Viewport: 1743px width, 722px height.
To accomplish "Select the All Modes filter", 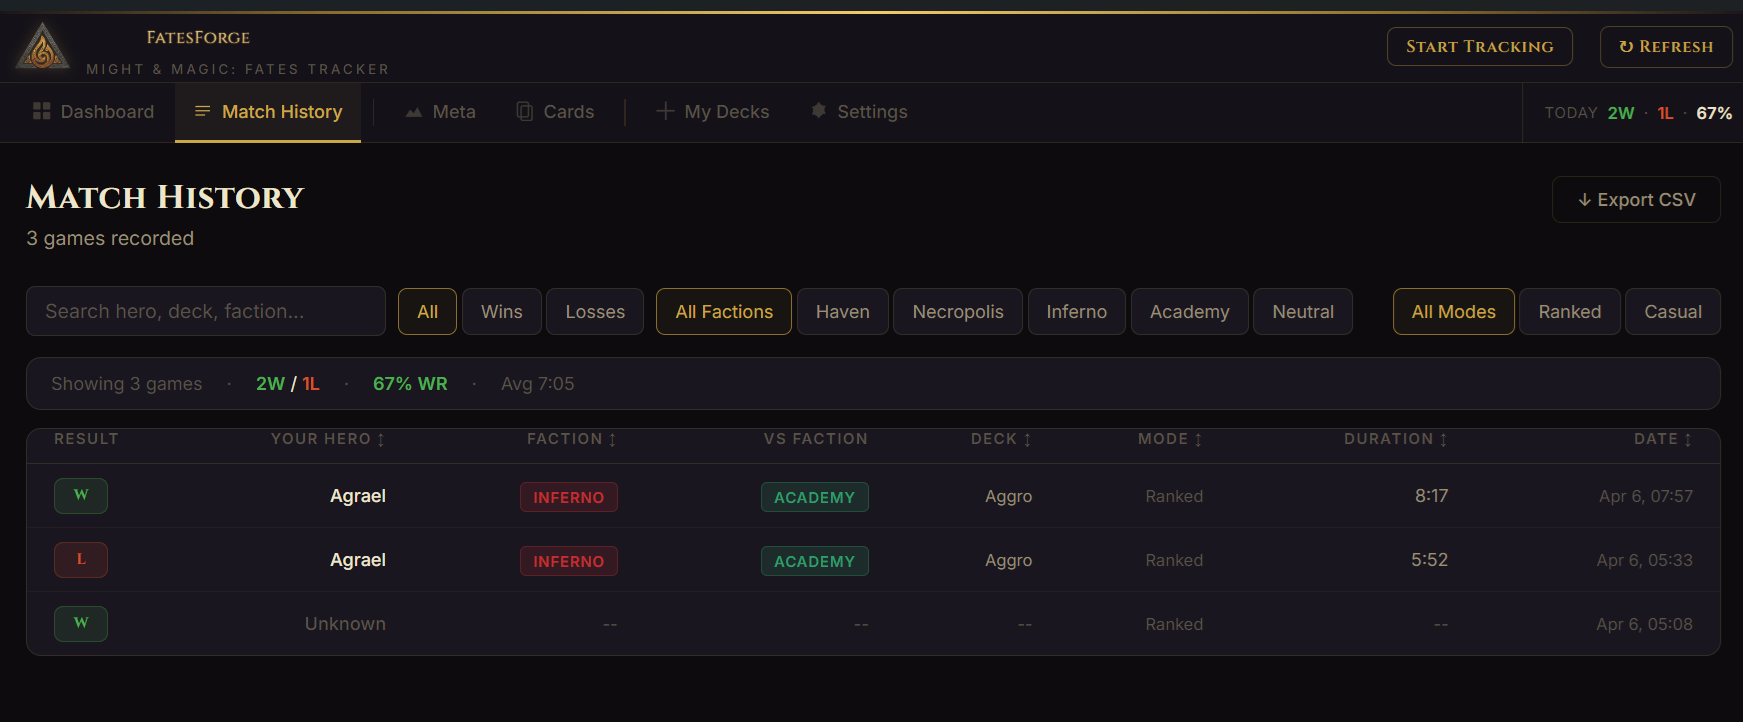I will (1454, 311).
